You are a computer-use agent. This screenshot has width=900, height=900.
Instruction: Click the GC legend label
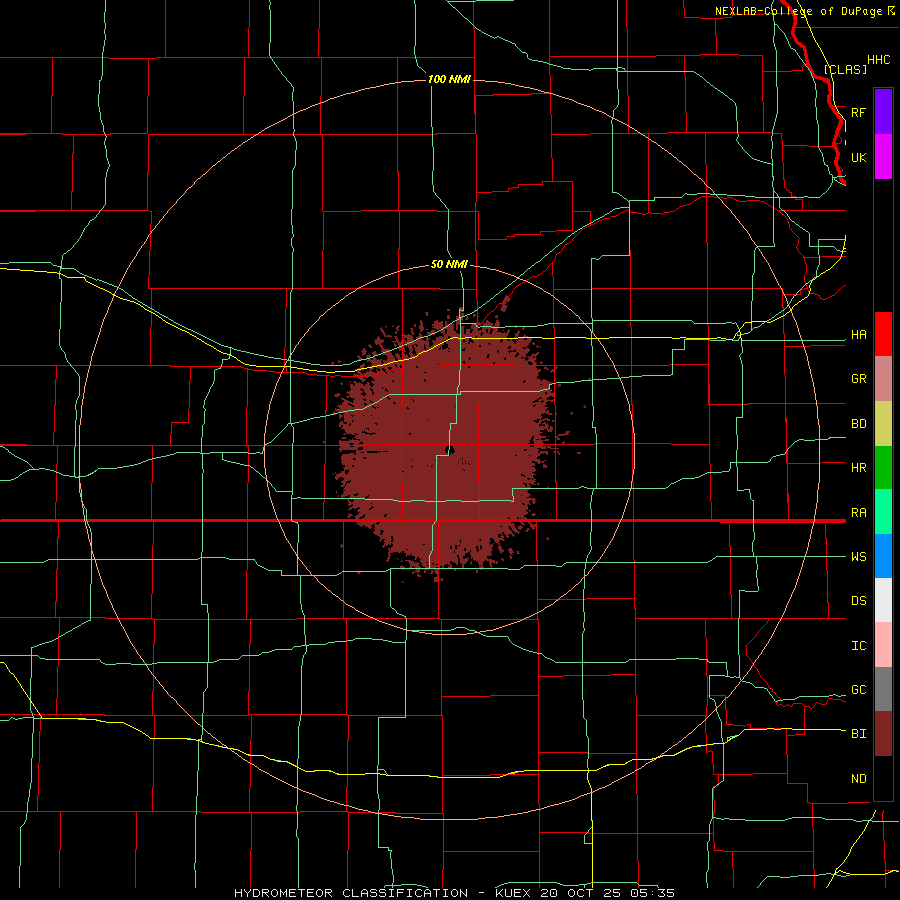(x=858, y=689)
